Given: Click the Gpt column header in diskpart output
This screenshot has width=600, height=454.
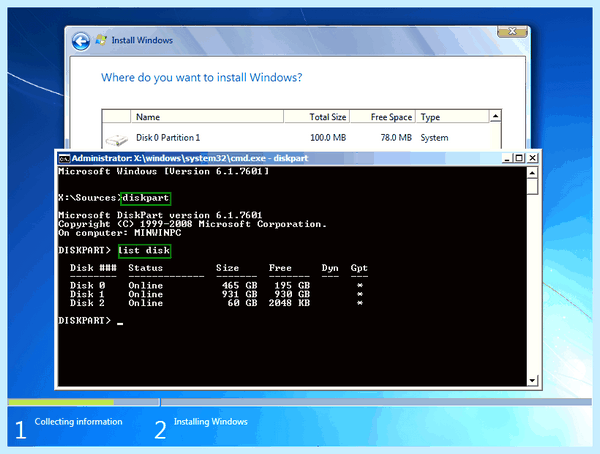Looking at the screenshot, I should [359, 268].
